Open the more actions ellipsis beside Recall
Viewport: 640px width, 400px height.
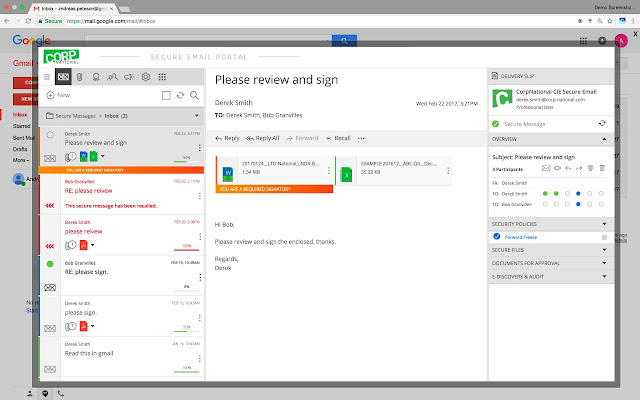[361, 138]
